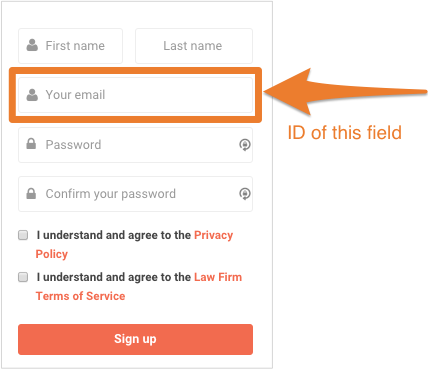Tick the Law Firm Terms of Service checkbox
Screen dimensions: 428x370
tap(23, 277)
